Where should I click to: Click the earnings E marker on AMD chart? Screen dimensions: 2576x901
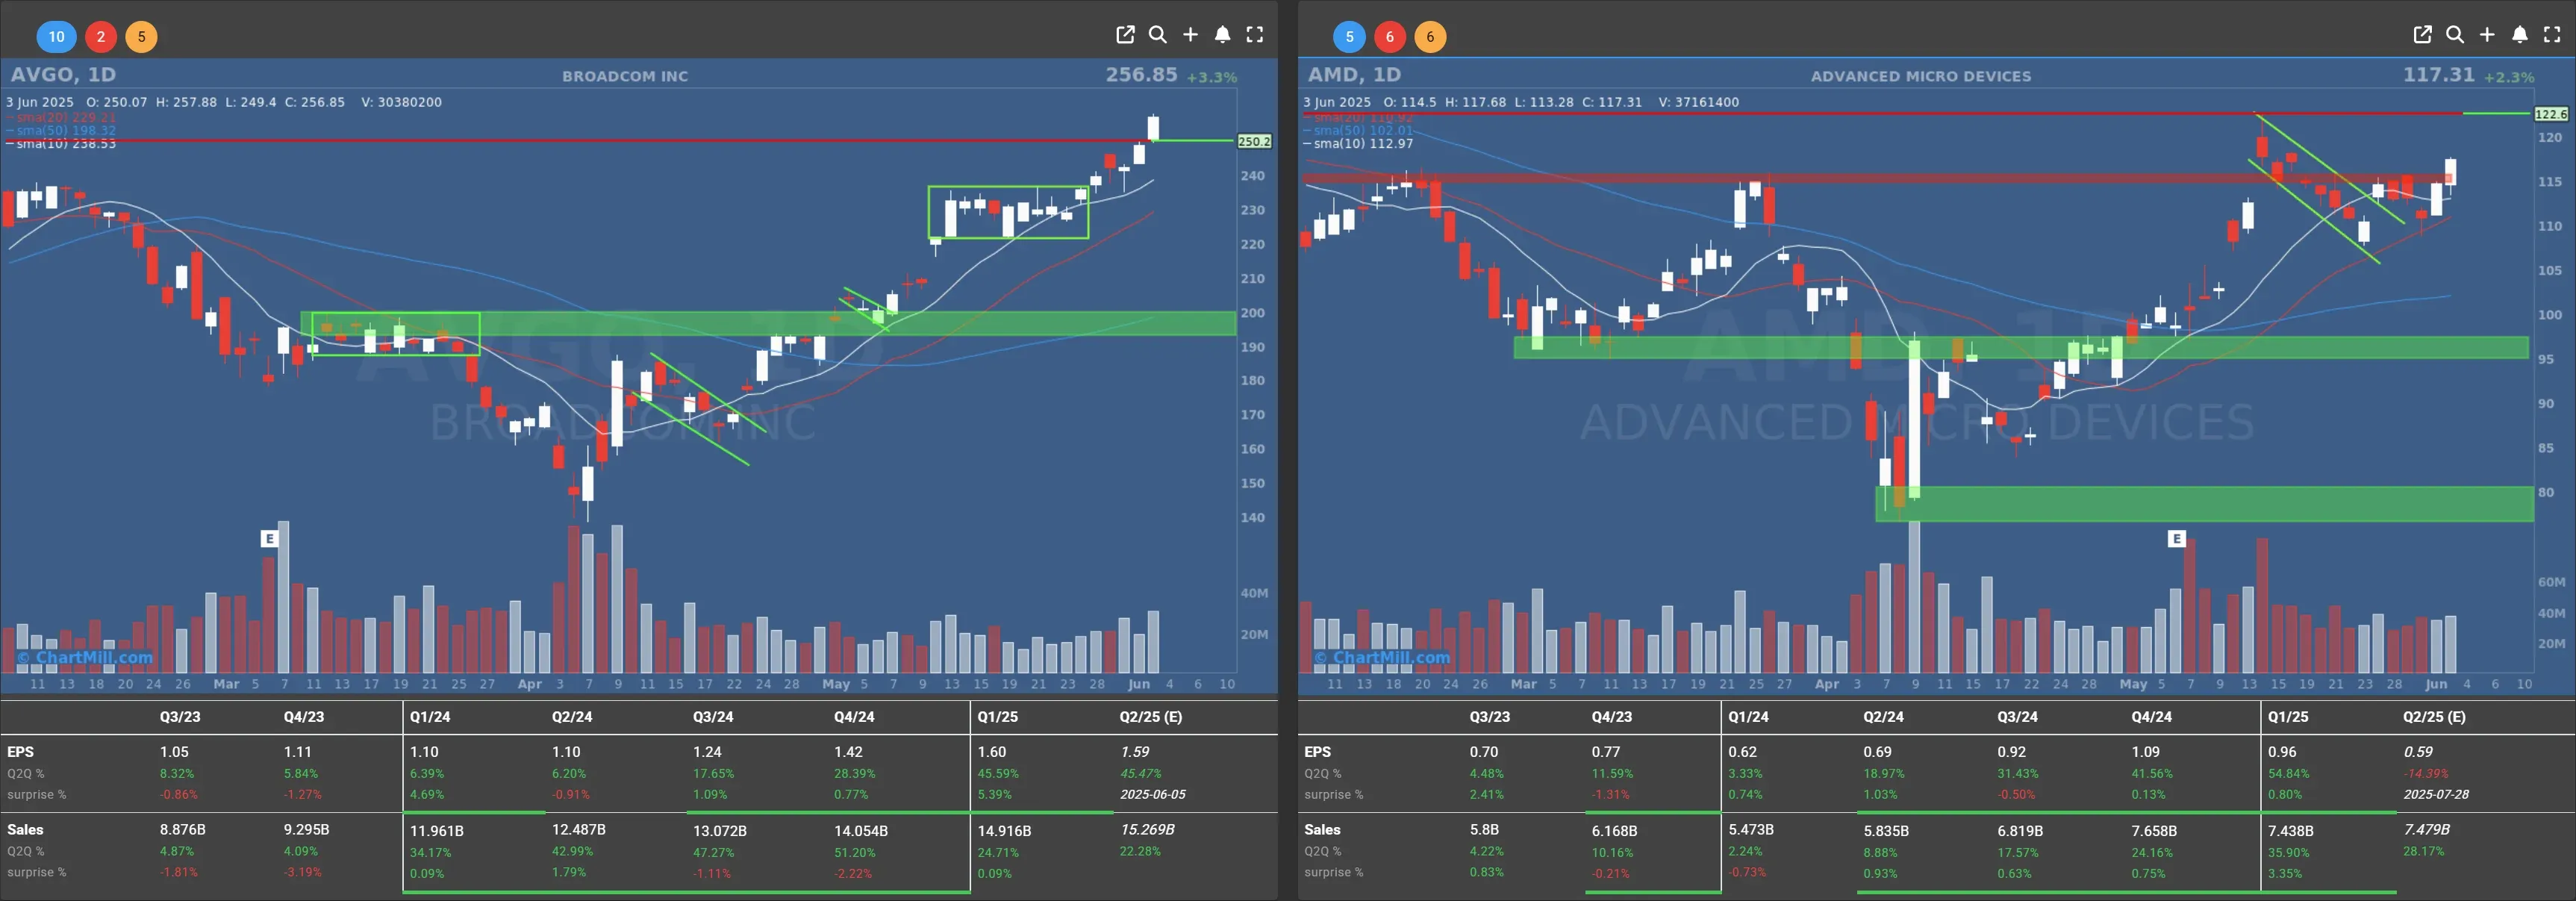click(x=2176, y=538)
